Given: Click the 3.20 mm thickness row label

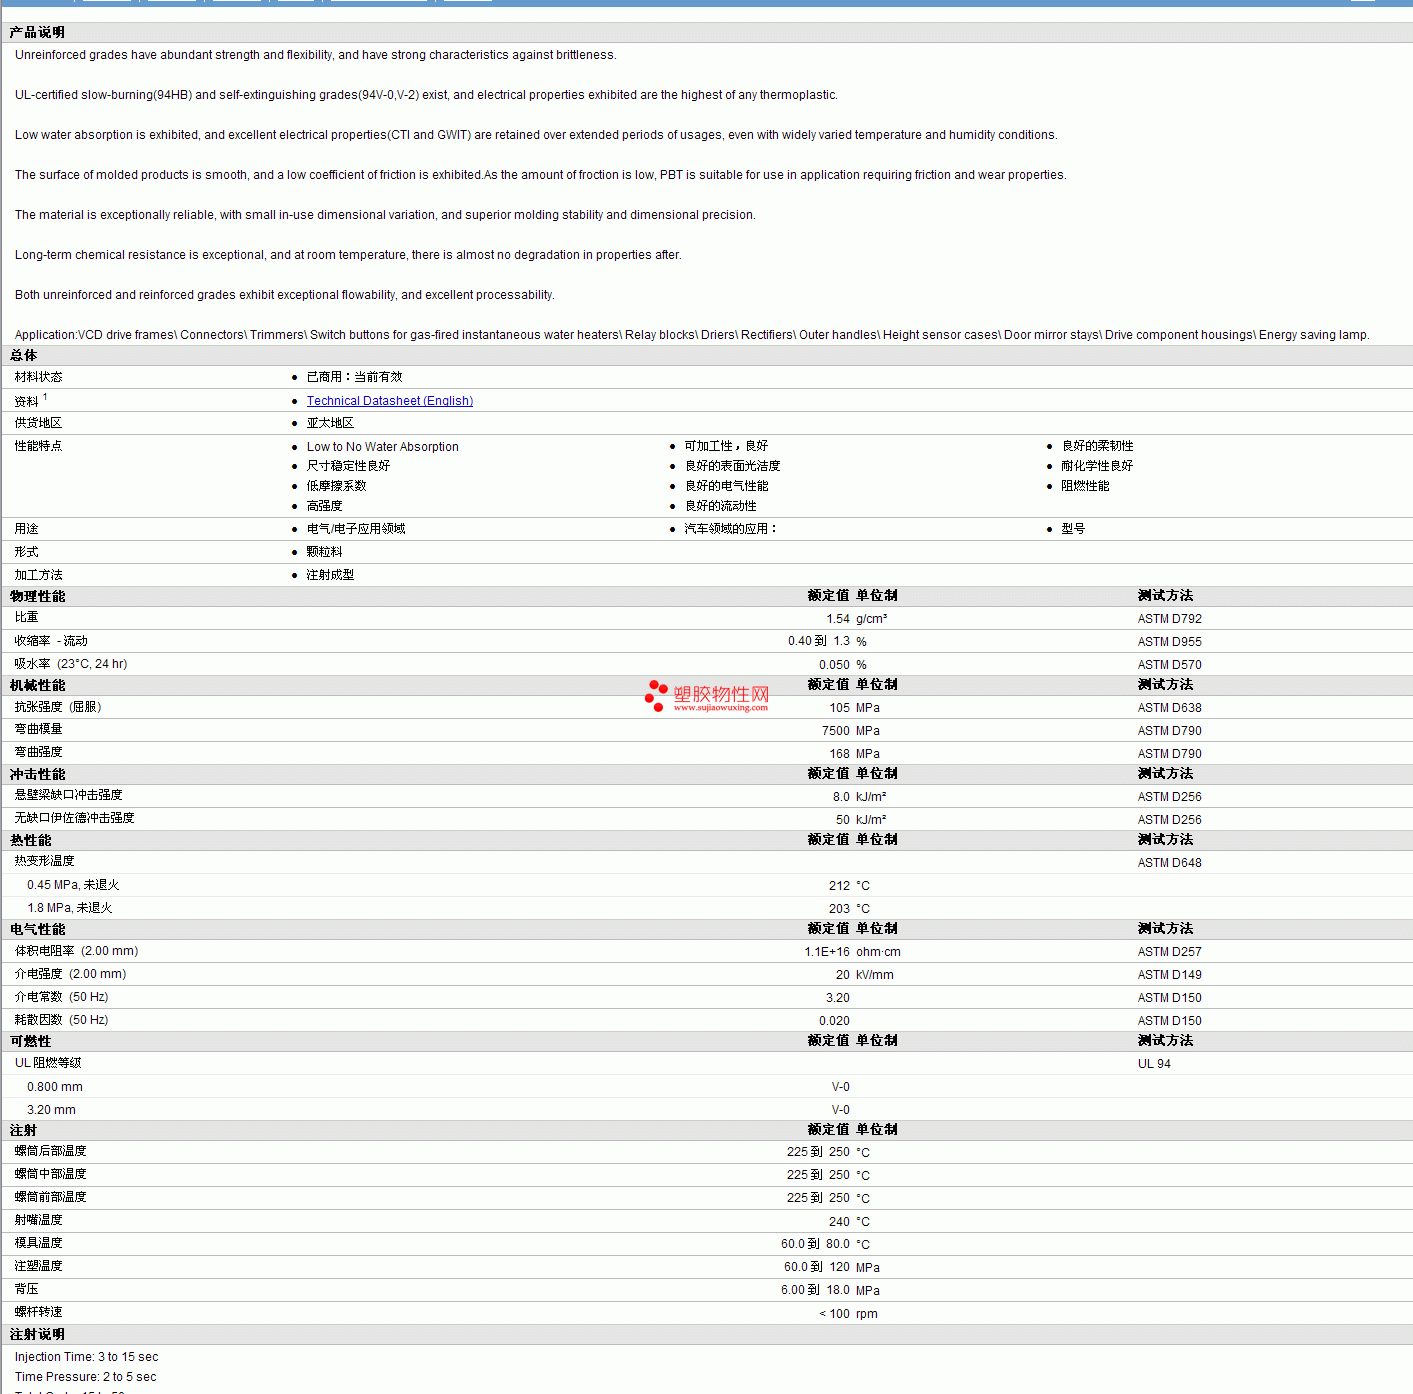Looking at the screenshot, I should (51, 1110).
